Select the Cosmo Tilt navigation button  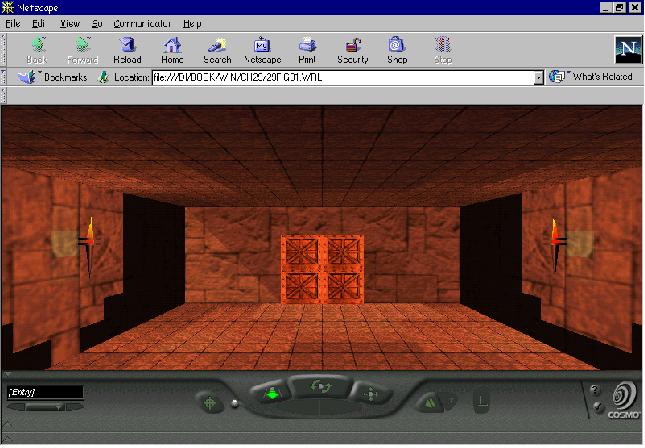[320, 387]
